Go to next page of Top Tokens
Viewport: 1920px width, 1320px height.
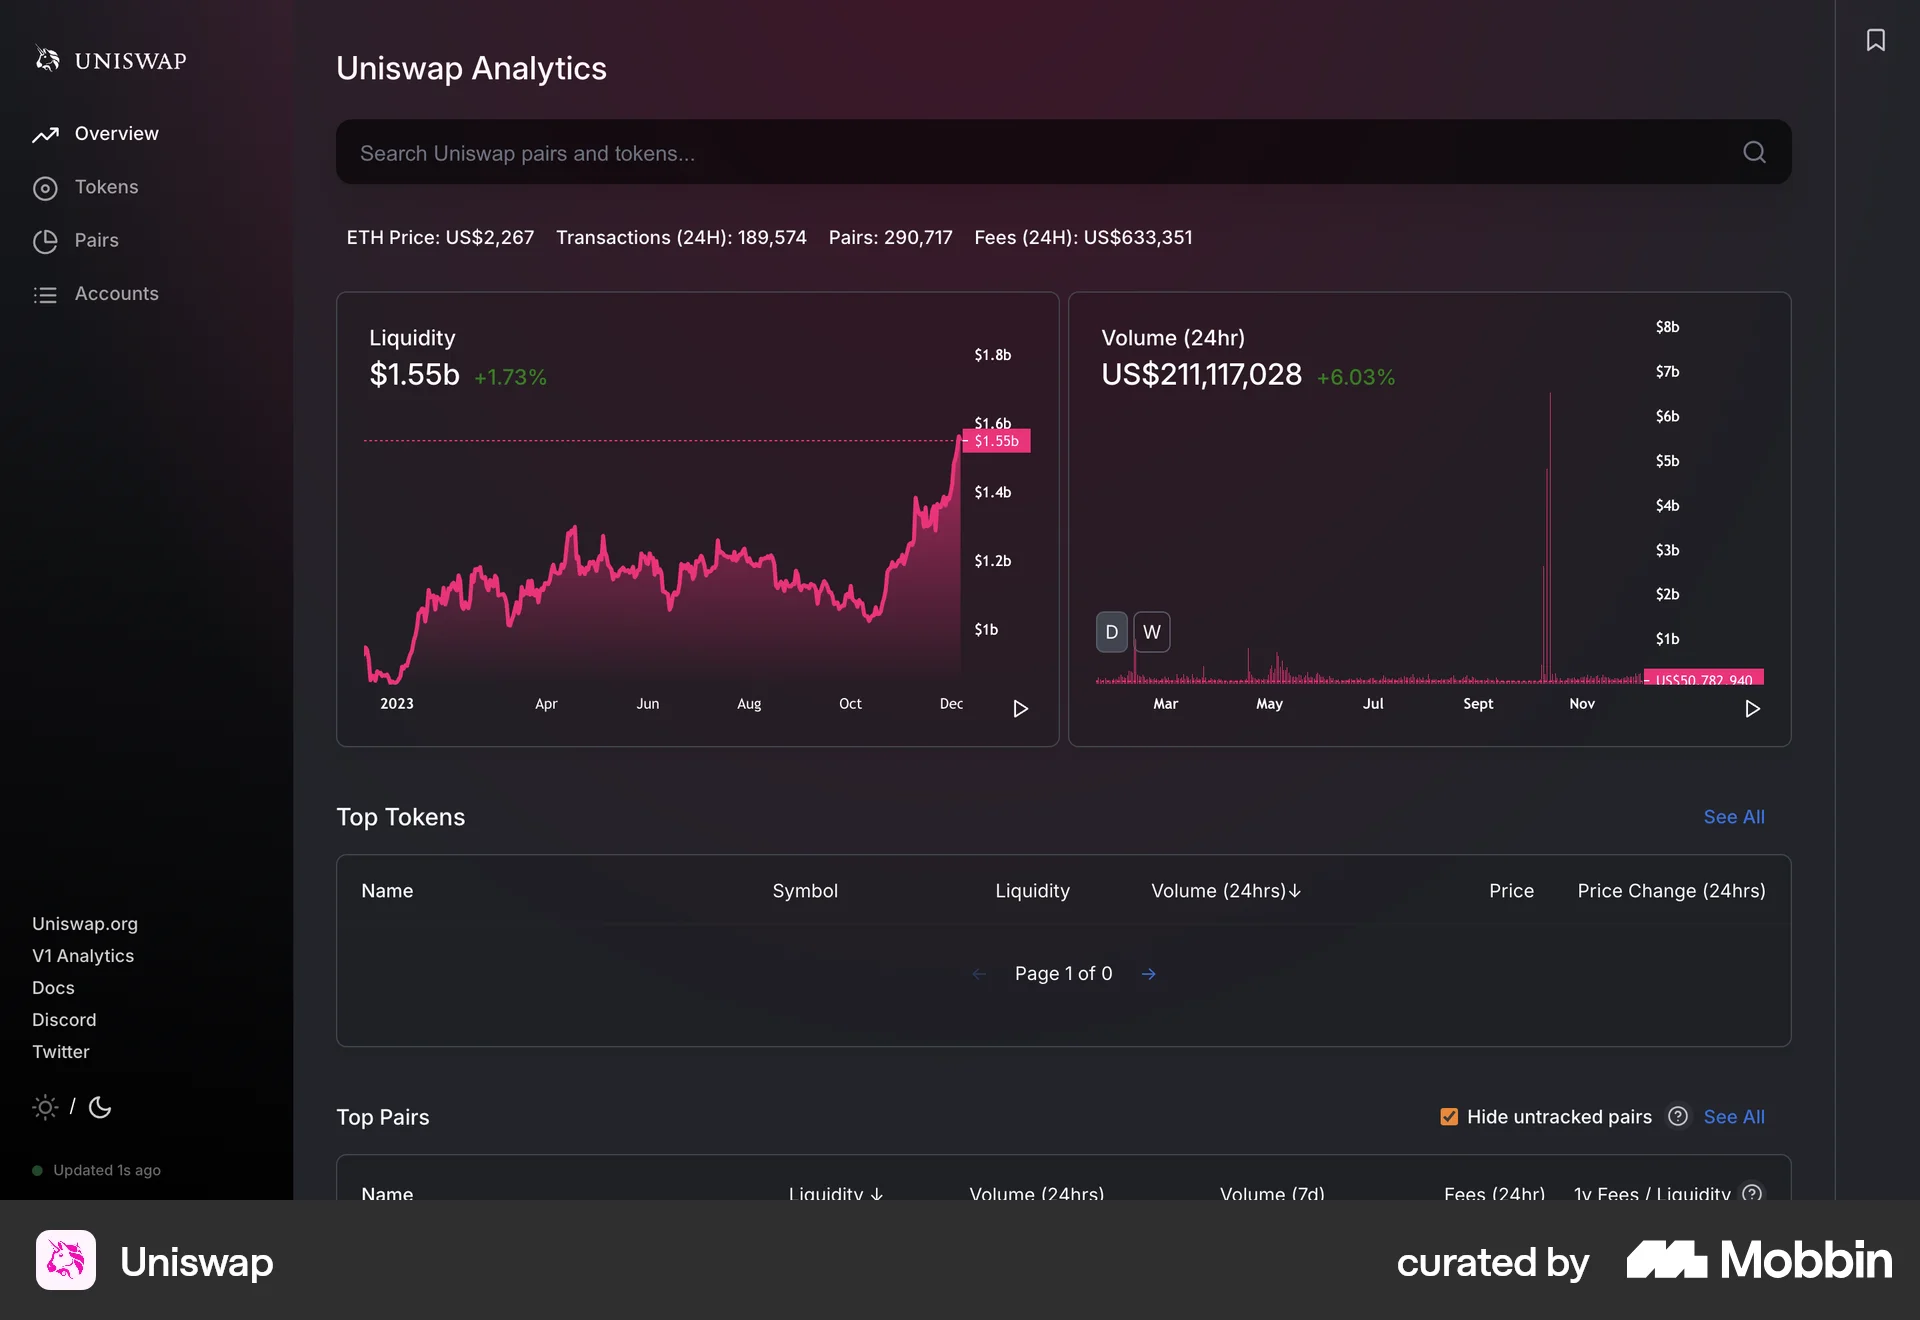click(1148, 973)
